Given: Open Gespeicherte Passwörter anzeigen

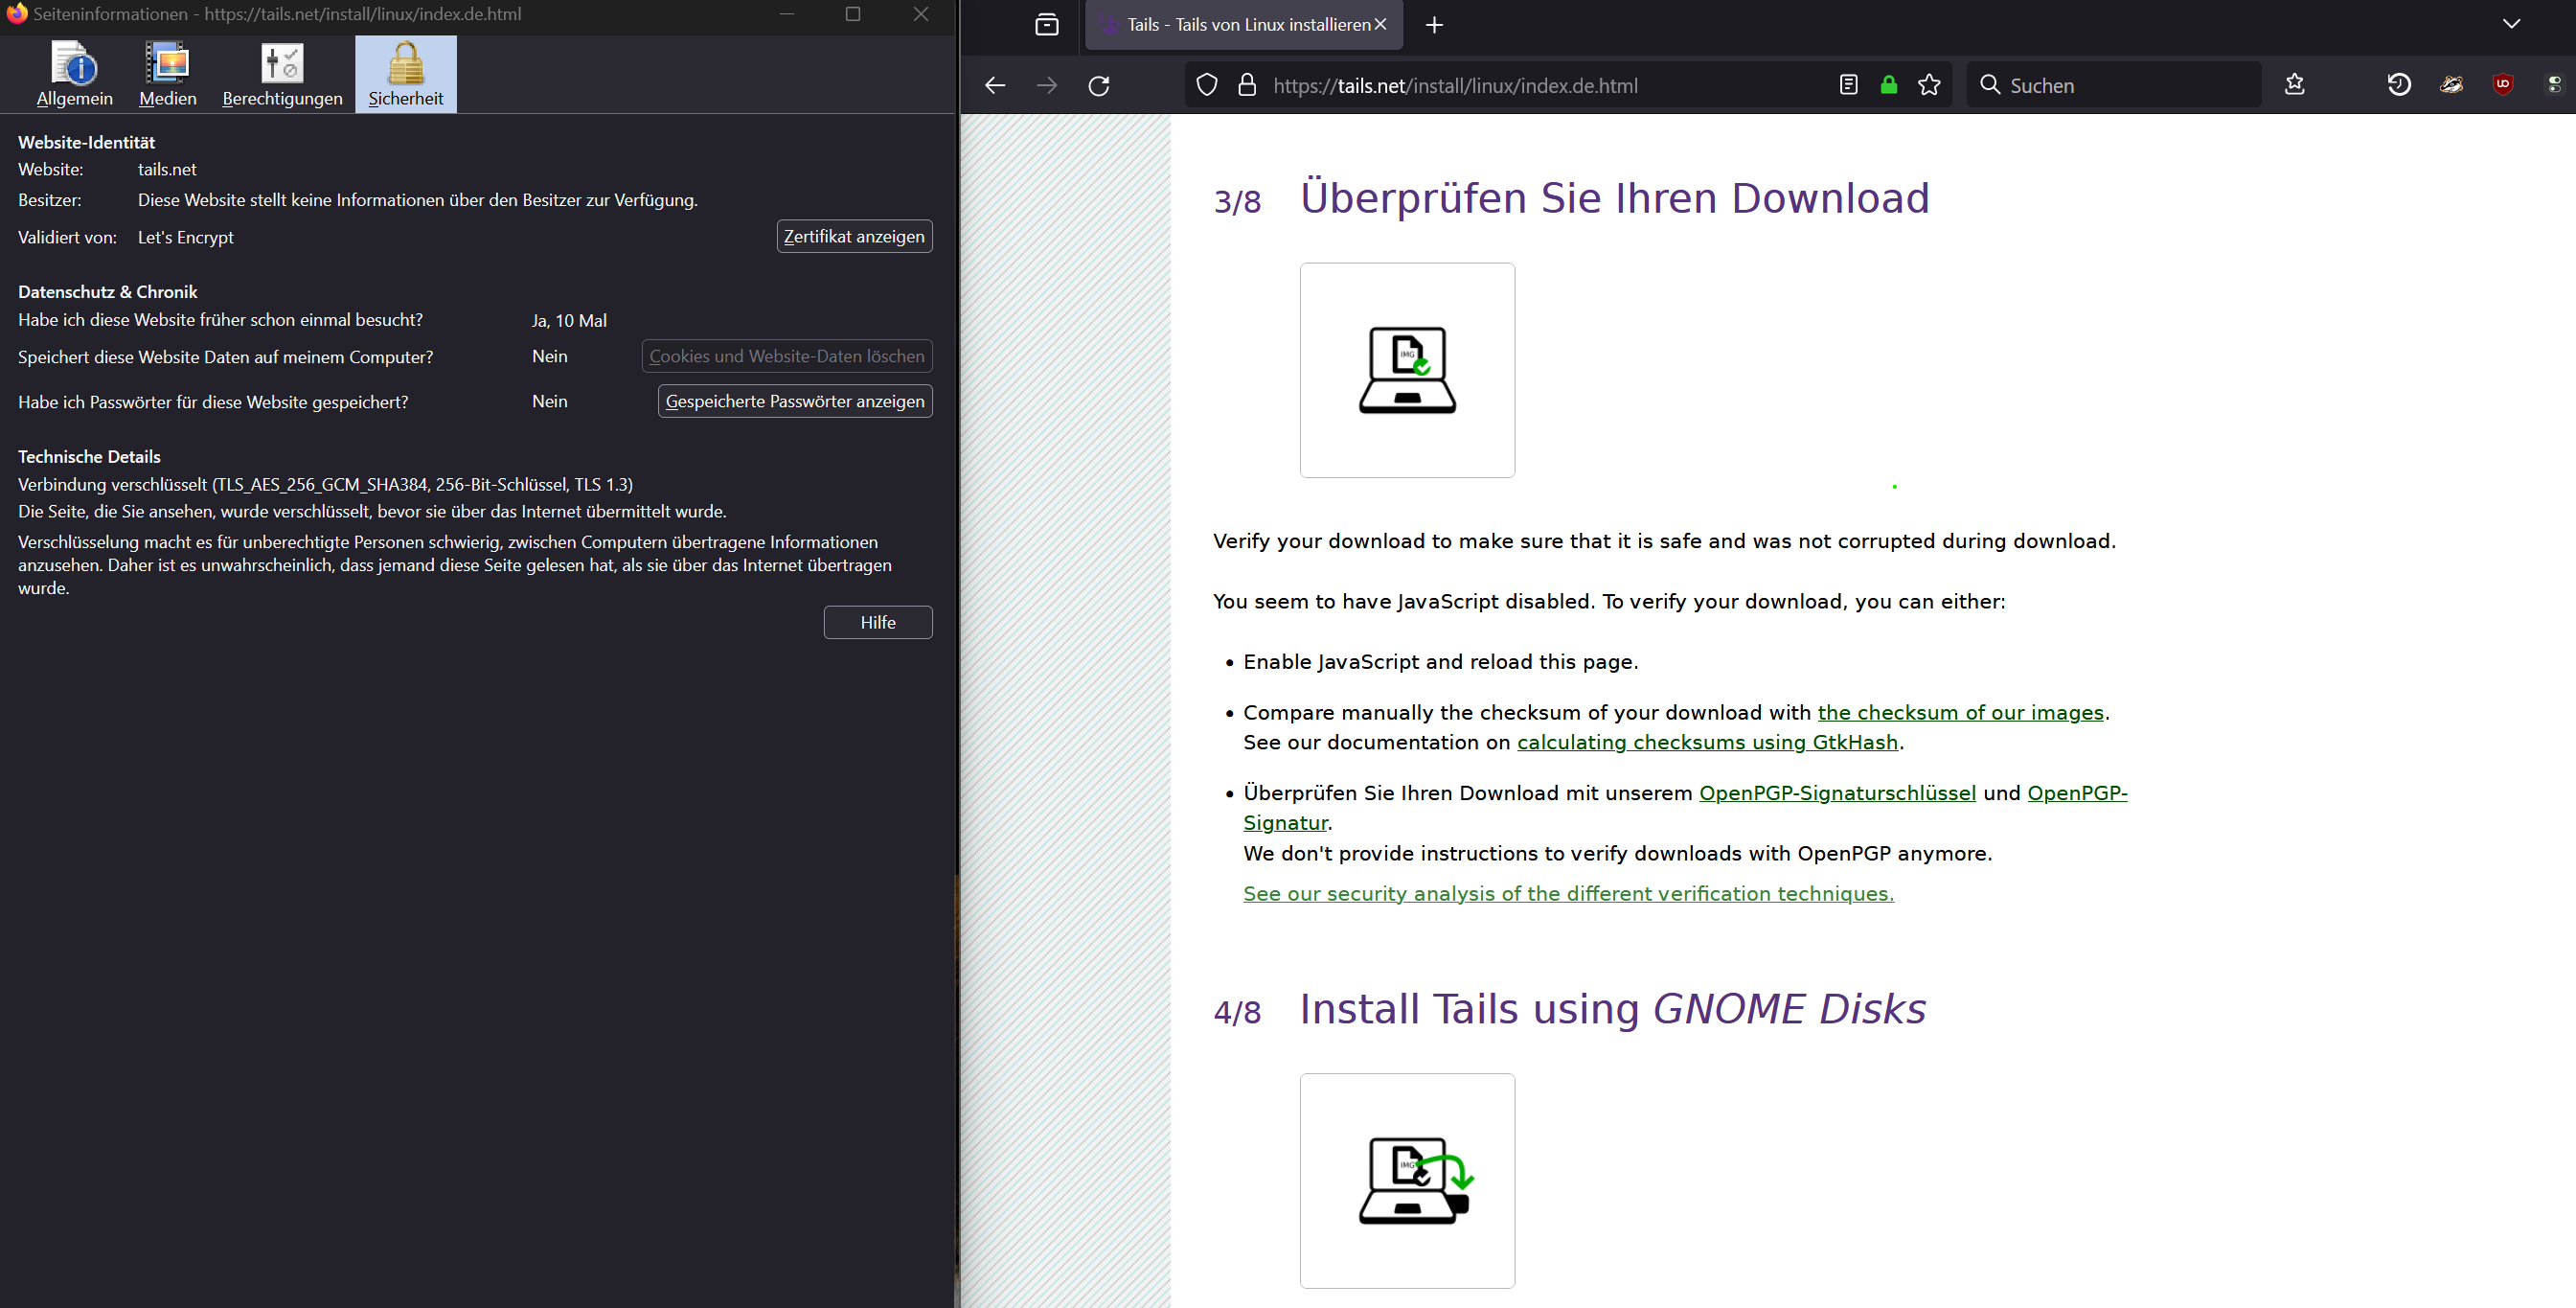Looking at the screenshot, I should click(x=795, y=401).
